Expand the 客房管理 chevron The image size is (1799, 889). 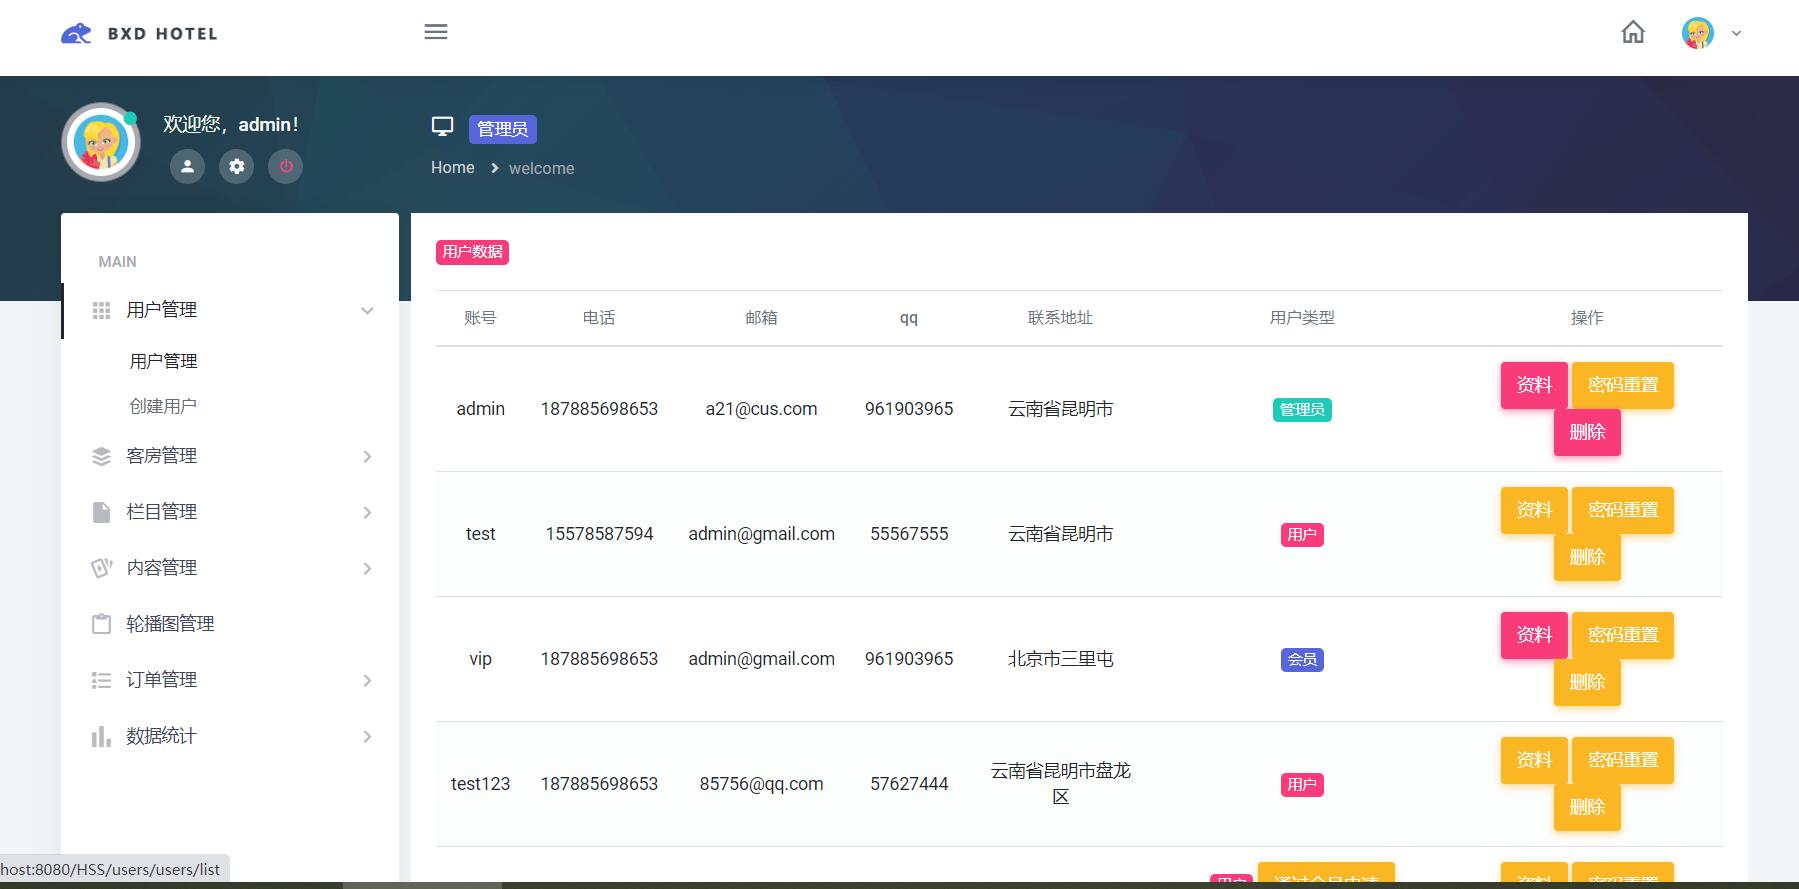click(x=367, y=457)
